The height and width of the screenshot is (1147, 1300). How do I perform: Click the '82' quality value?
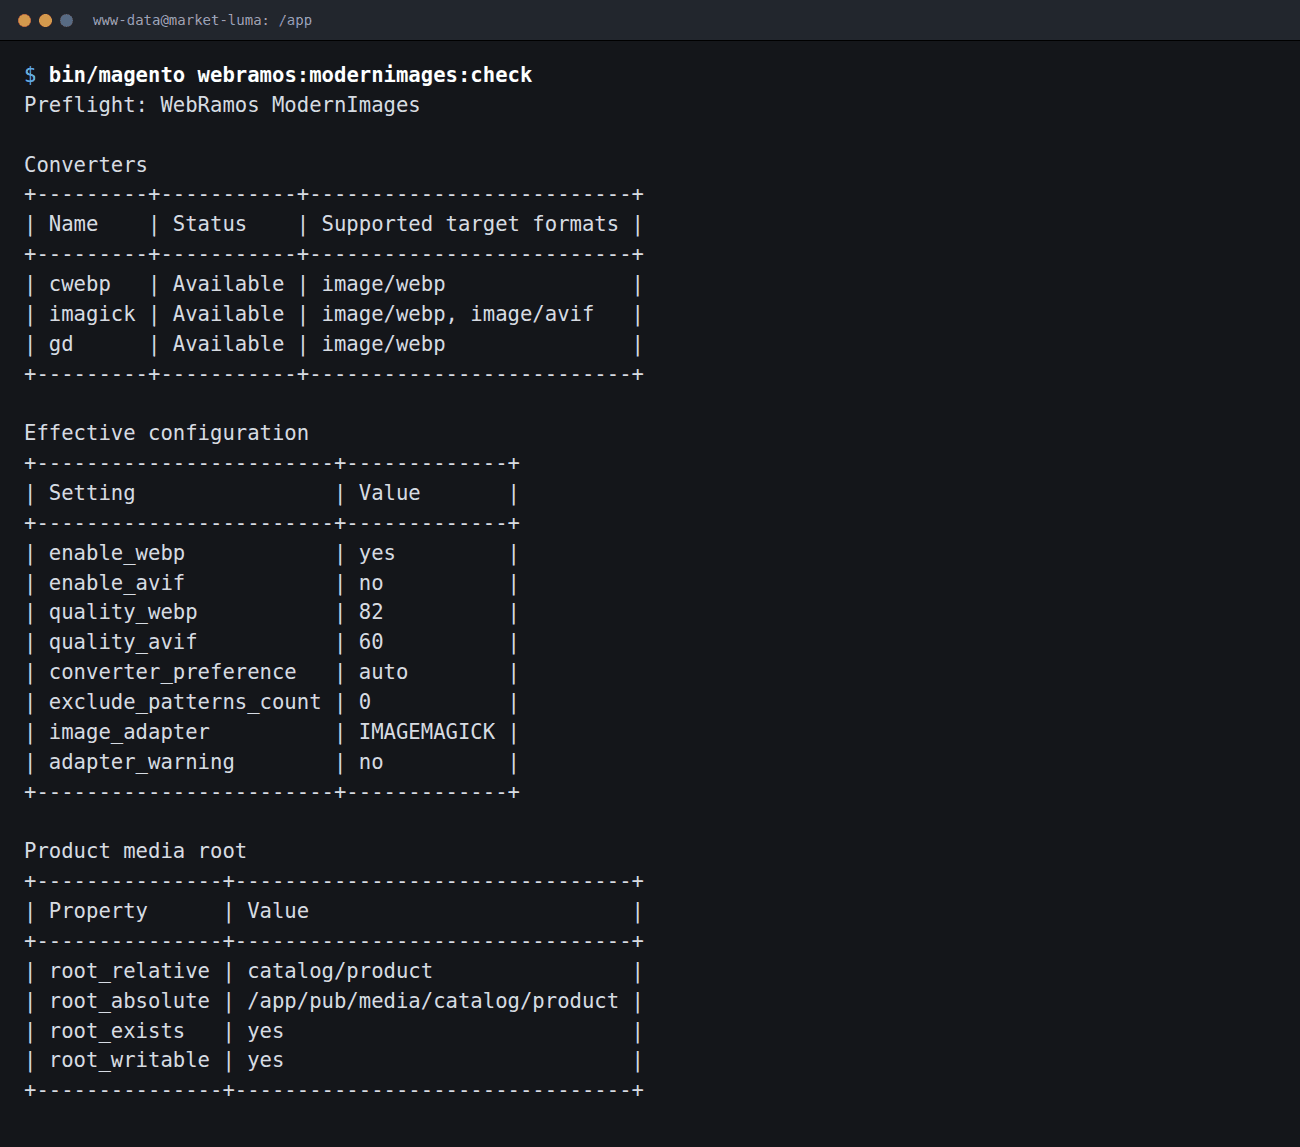(371, 612)
